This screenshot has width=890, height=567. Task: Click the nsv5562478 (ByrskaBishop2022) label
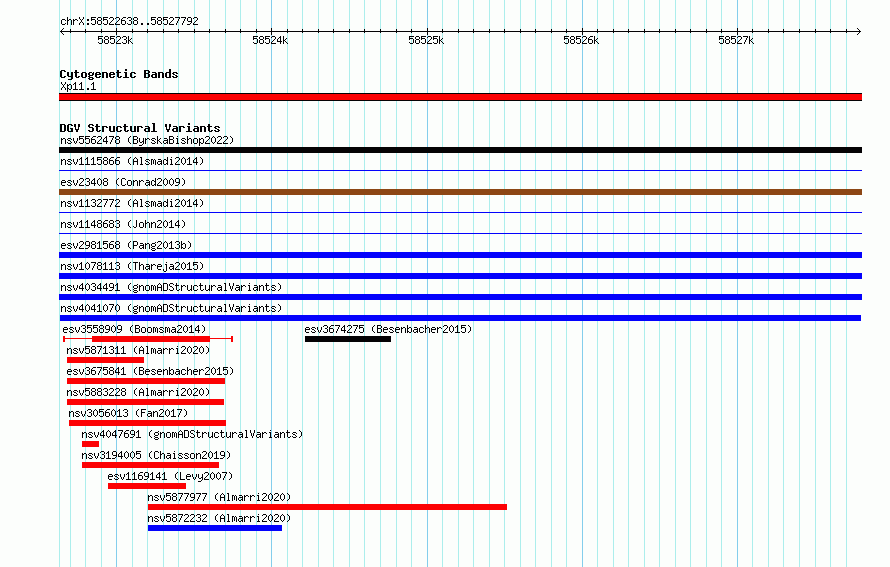click(147, 140)
